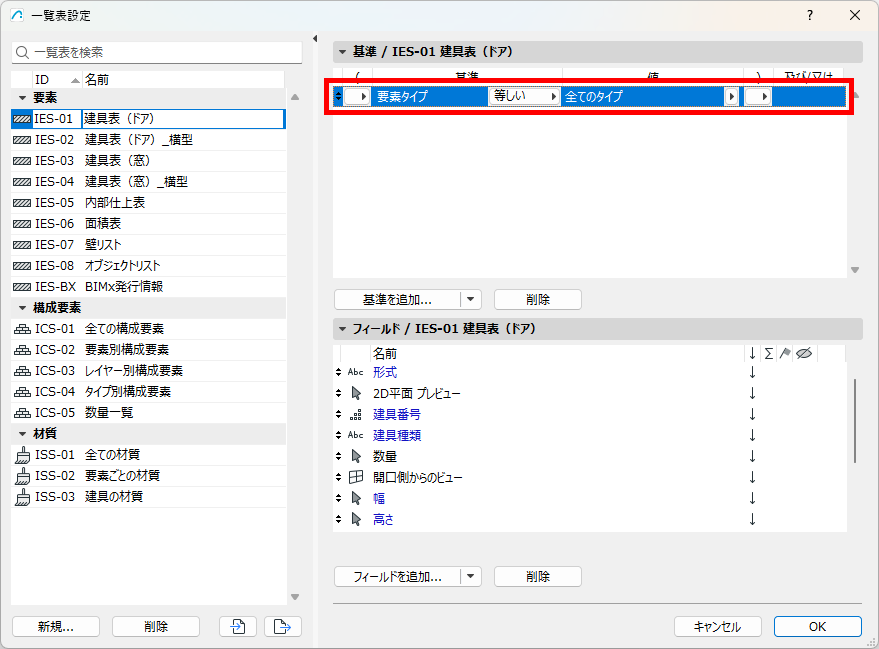
Task: Toggle sort order arrow for 建具種類 field
Action: click(752, 435)
